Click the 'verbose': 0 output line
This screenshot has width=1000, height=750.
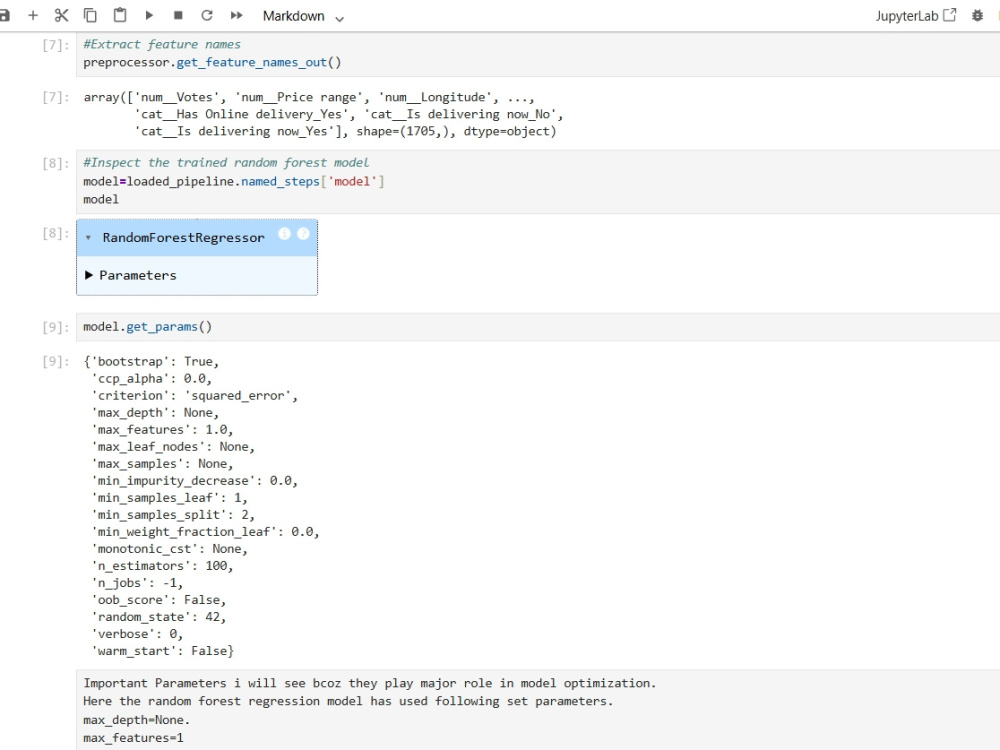(x=137, y=634)
